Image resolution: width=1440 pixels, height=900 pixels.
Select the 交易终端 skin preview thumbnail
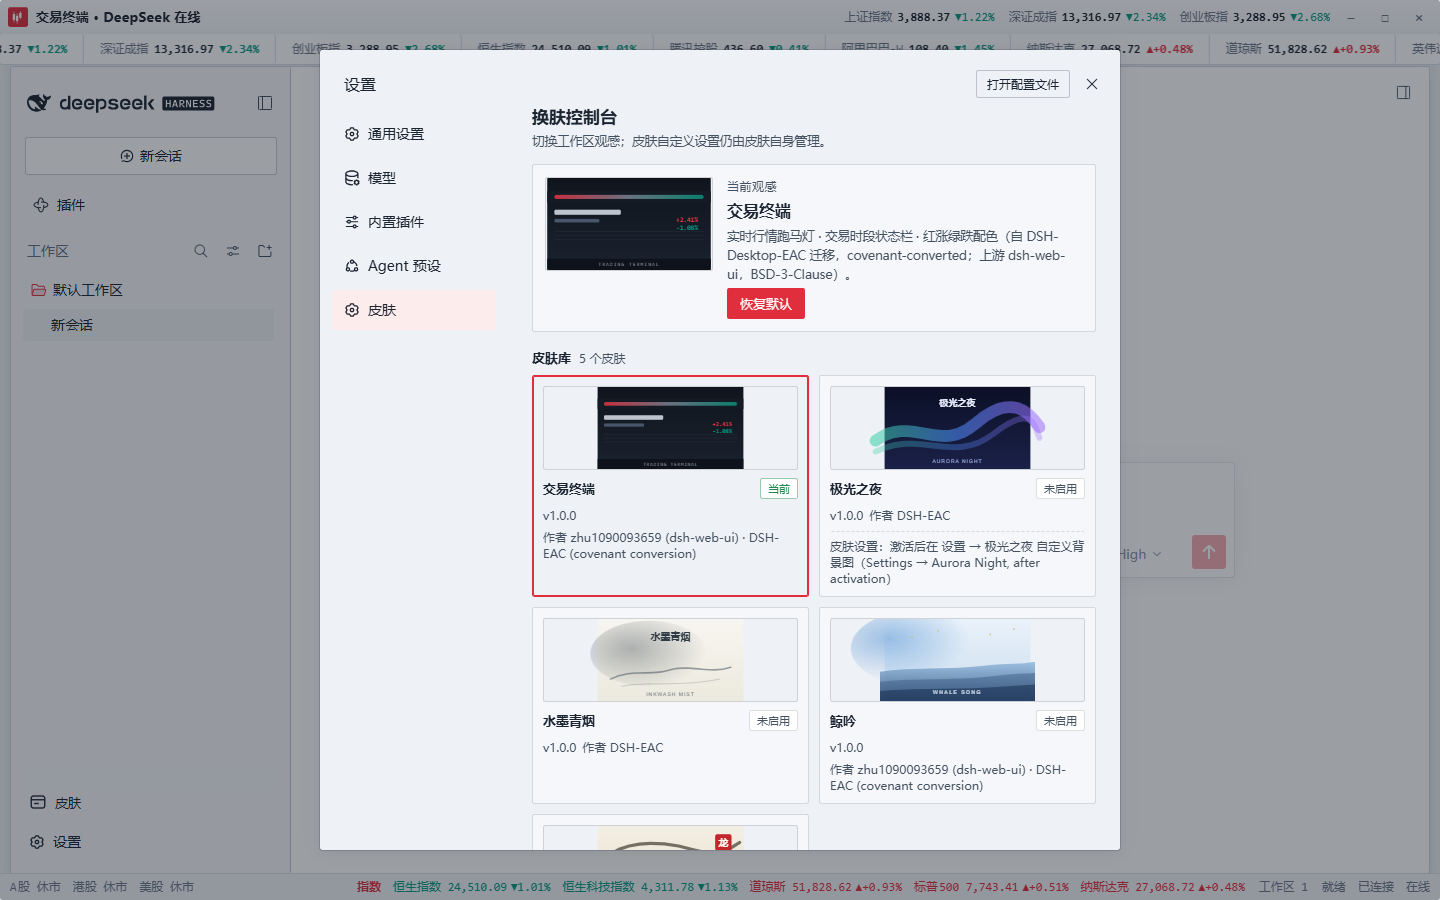tap(670, 428)
